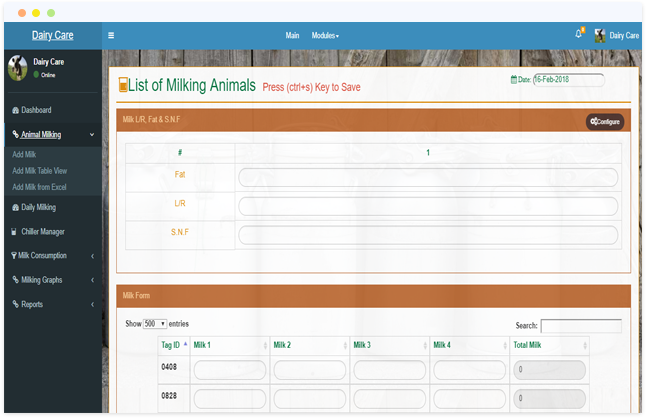Click the Milking Graphs icon
The image size is (646, 418).
(x=16, y=280)
